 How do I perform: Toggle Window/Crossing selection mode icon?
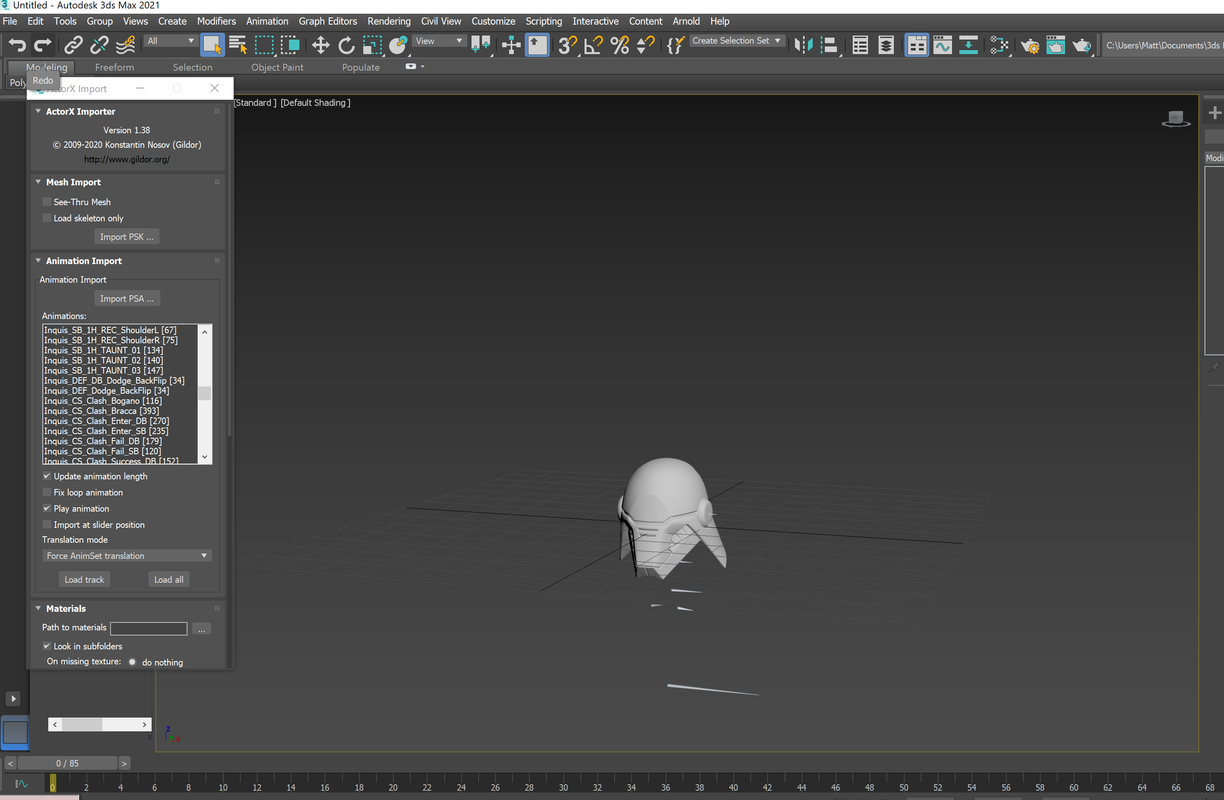pos(290,45)
